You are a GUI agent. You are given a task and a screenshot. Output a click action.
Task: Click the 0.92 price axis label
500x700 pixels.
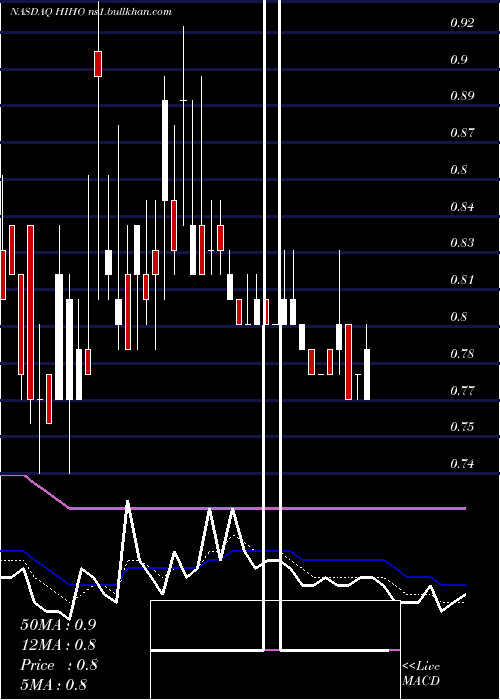[462, 23]
